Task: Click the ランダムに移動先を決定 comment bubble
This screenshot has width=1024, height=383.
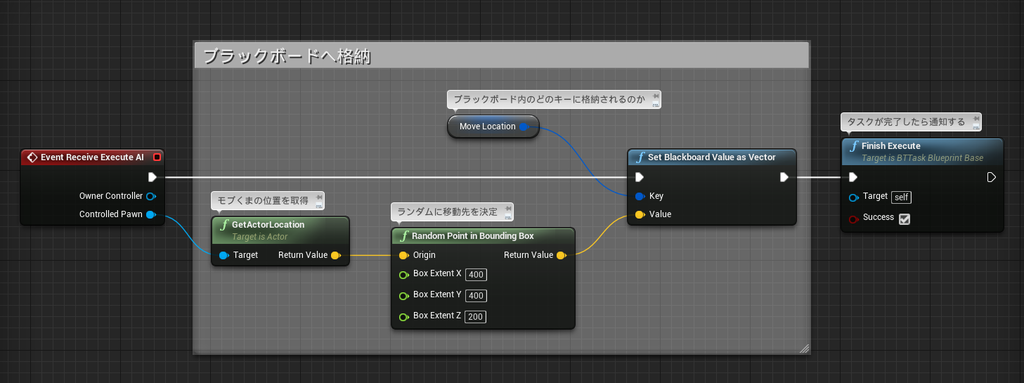Action: 452,212
